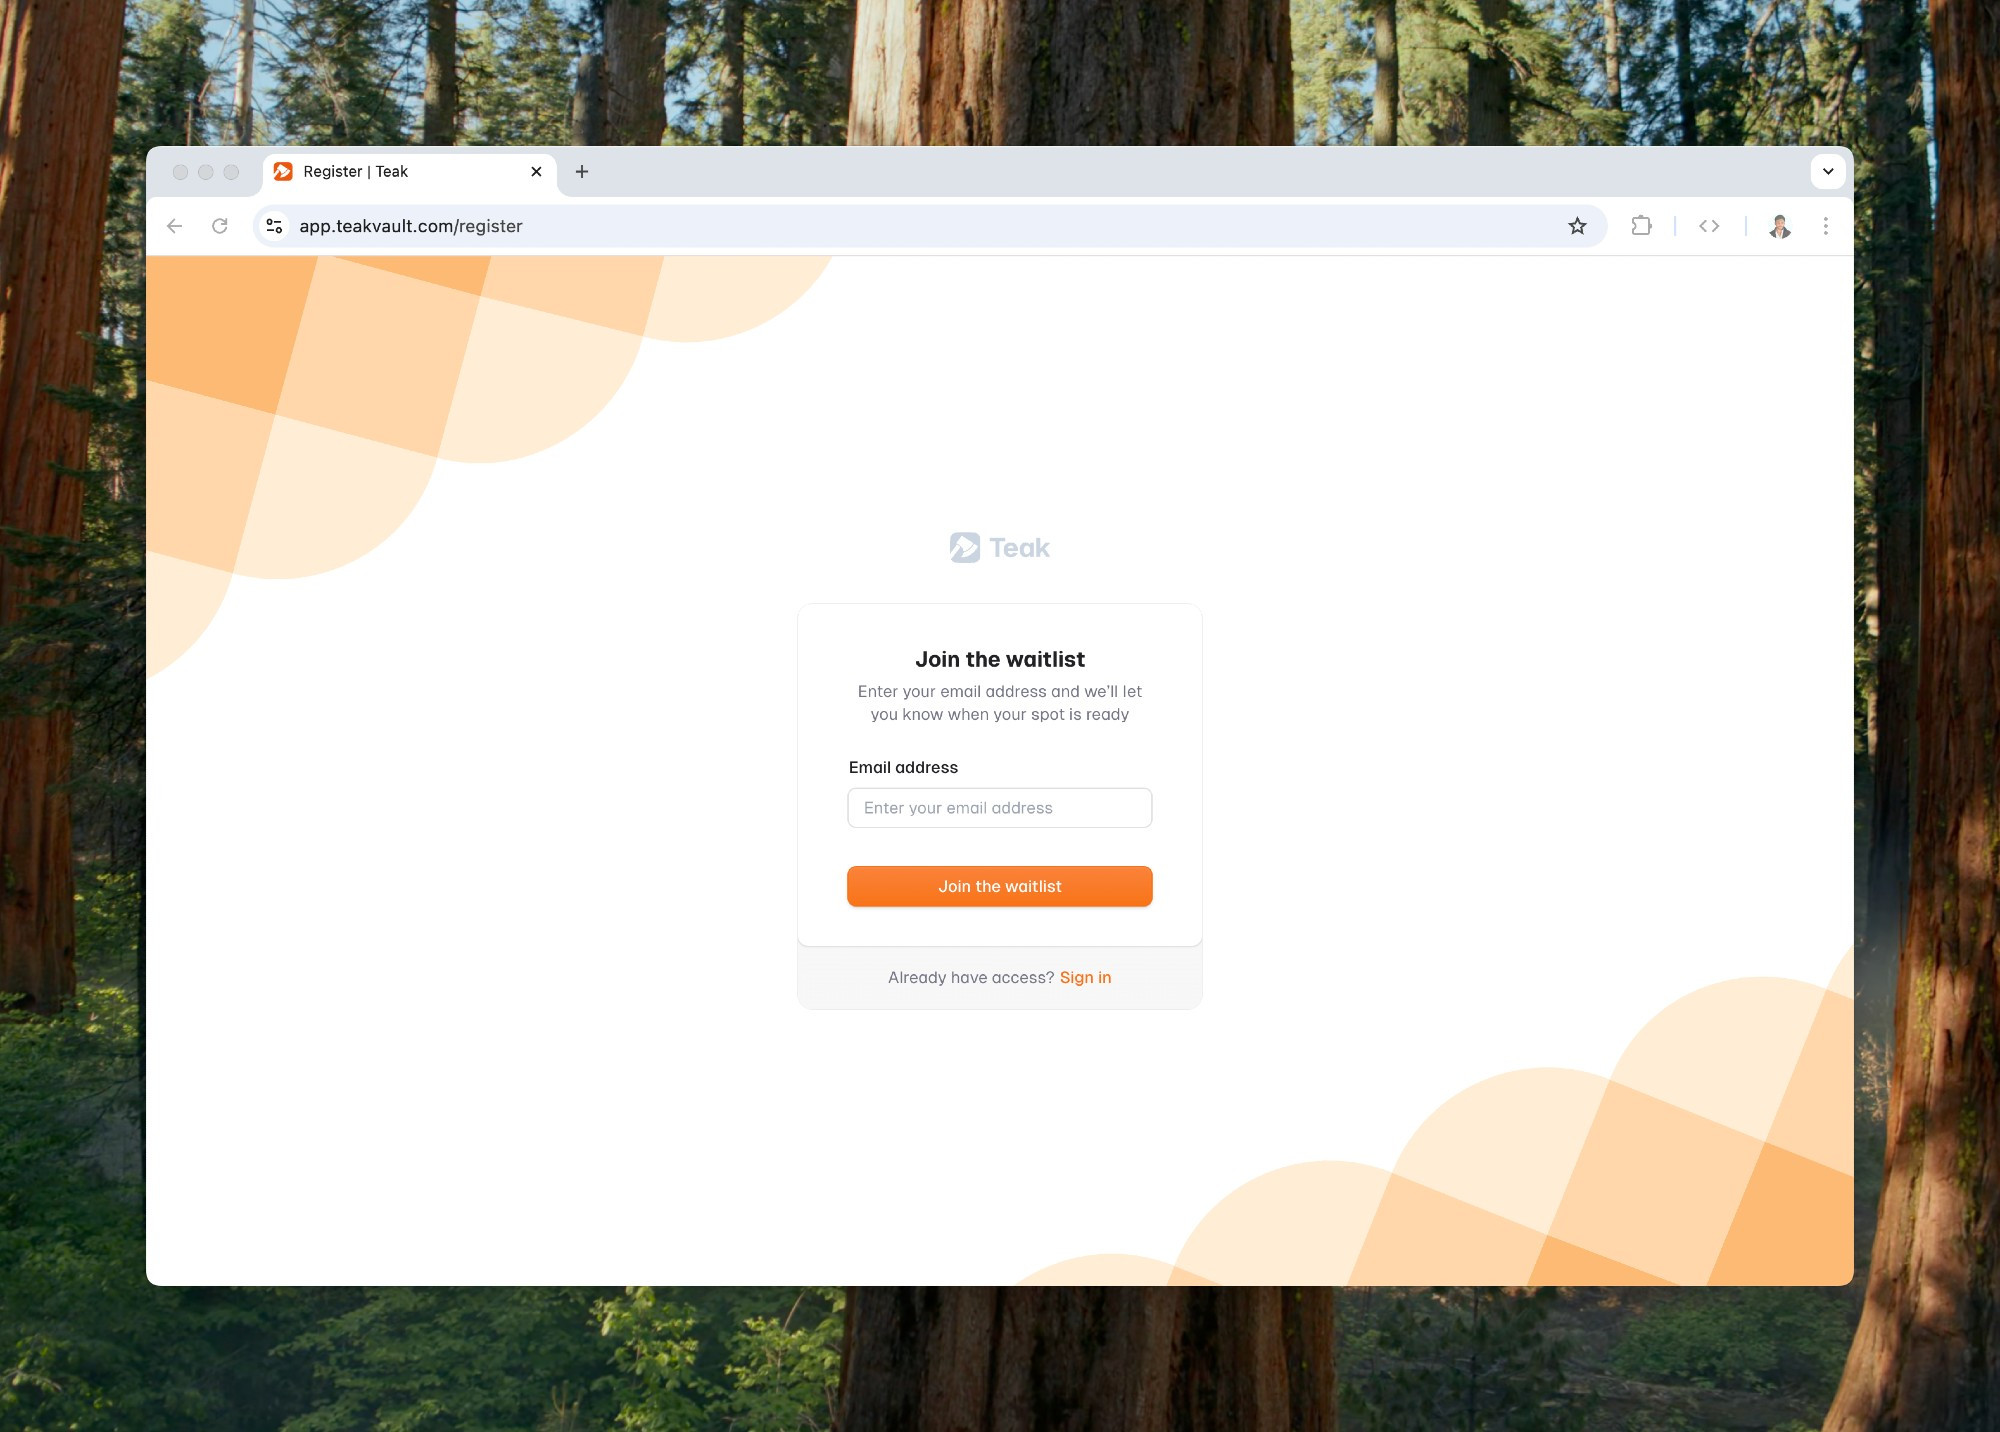Image resolution: width=2000 pixels, height=1432 pixels.
Task: Open a new tab with plus button
Action: pos(582,172)
